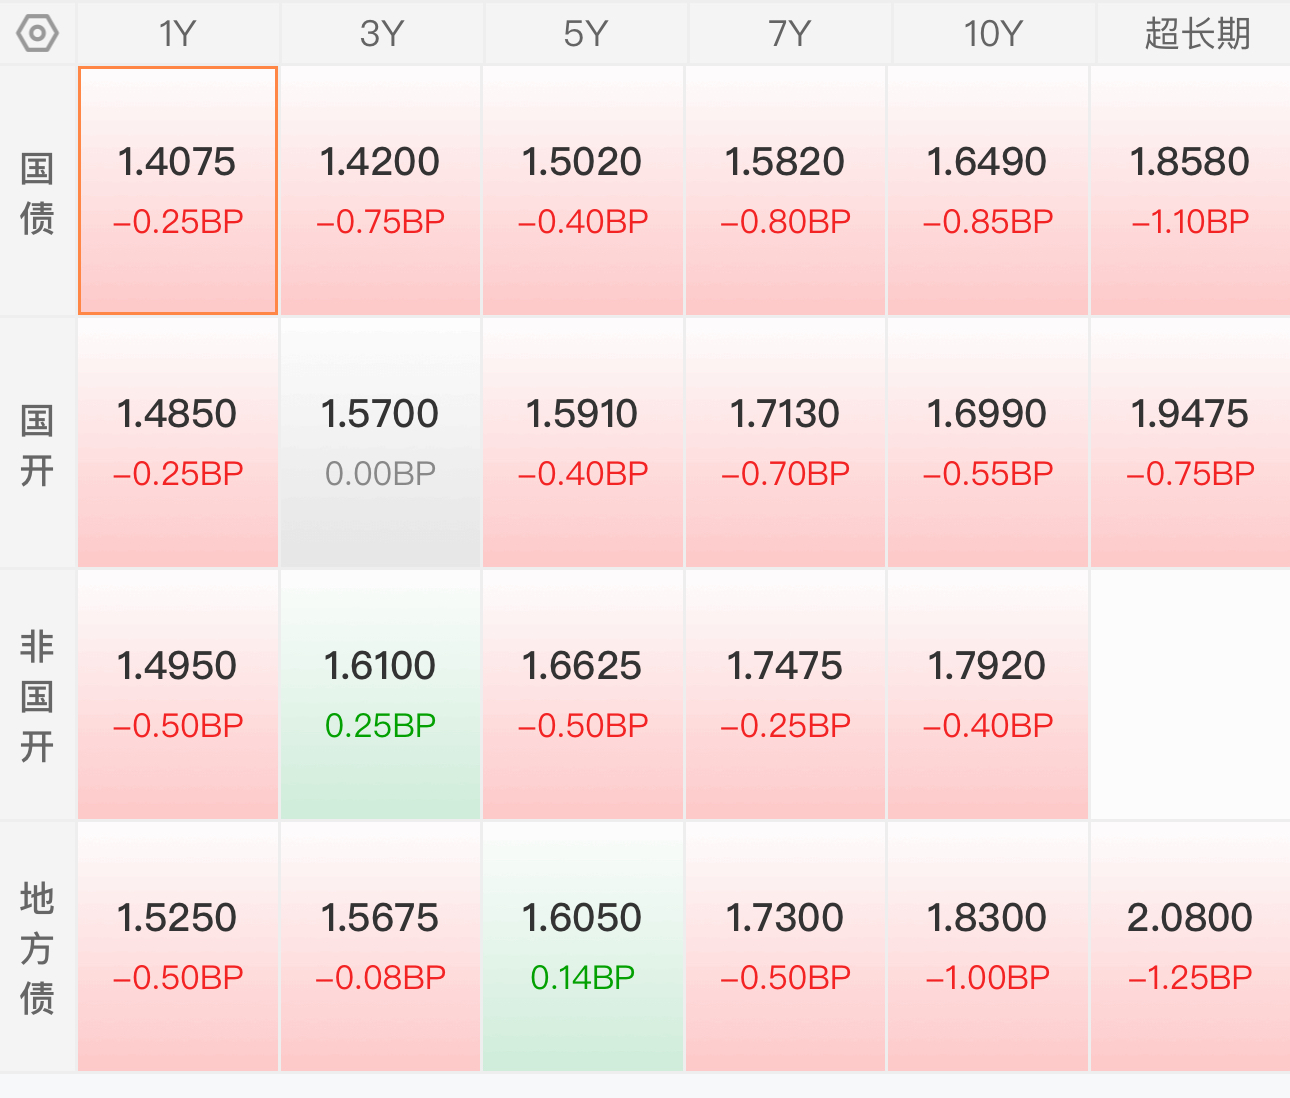
Task: Open 地方债 5Y green cell 1.6050
Action: tap(583, 947)
